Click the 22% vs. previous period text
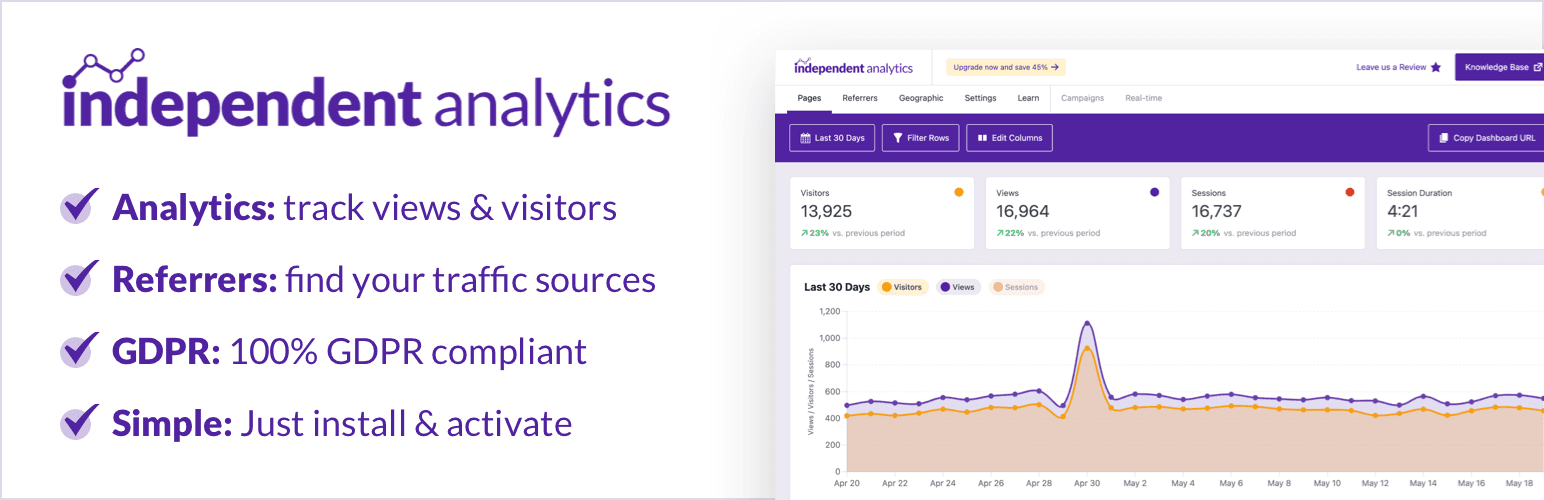This screenshot has width=1544, height=500. click(1048, 233)
